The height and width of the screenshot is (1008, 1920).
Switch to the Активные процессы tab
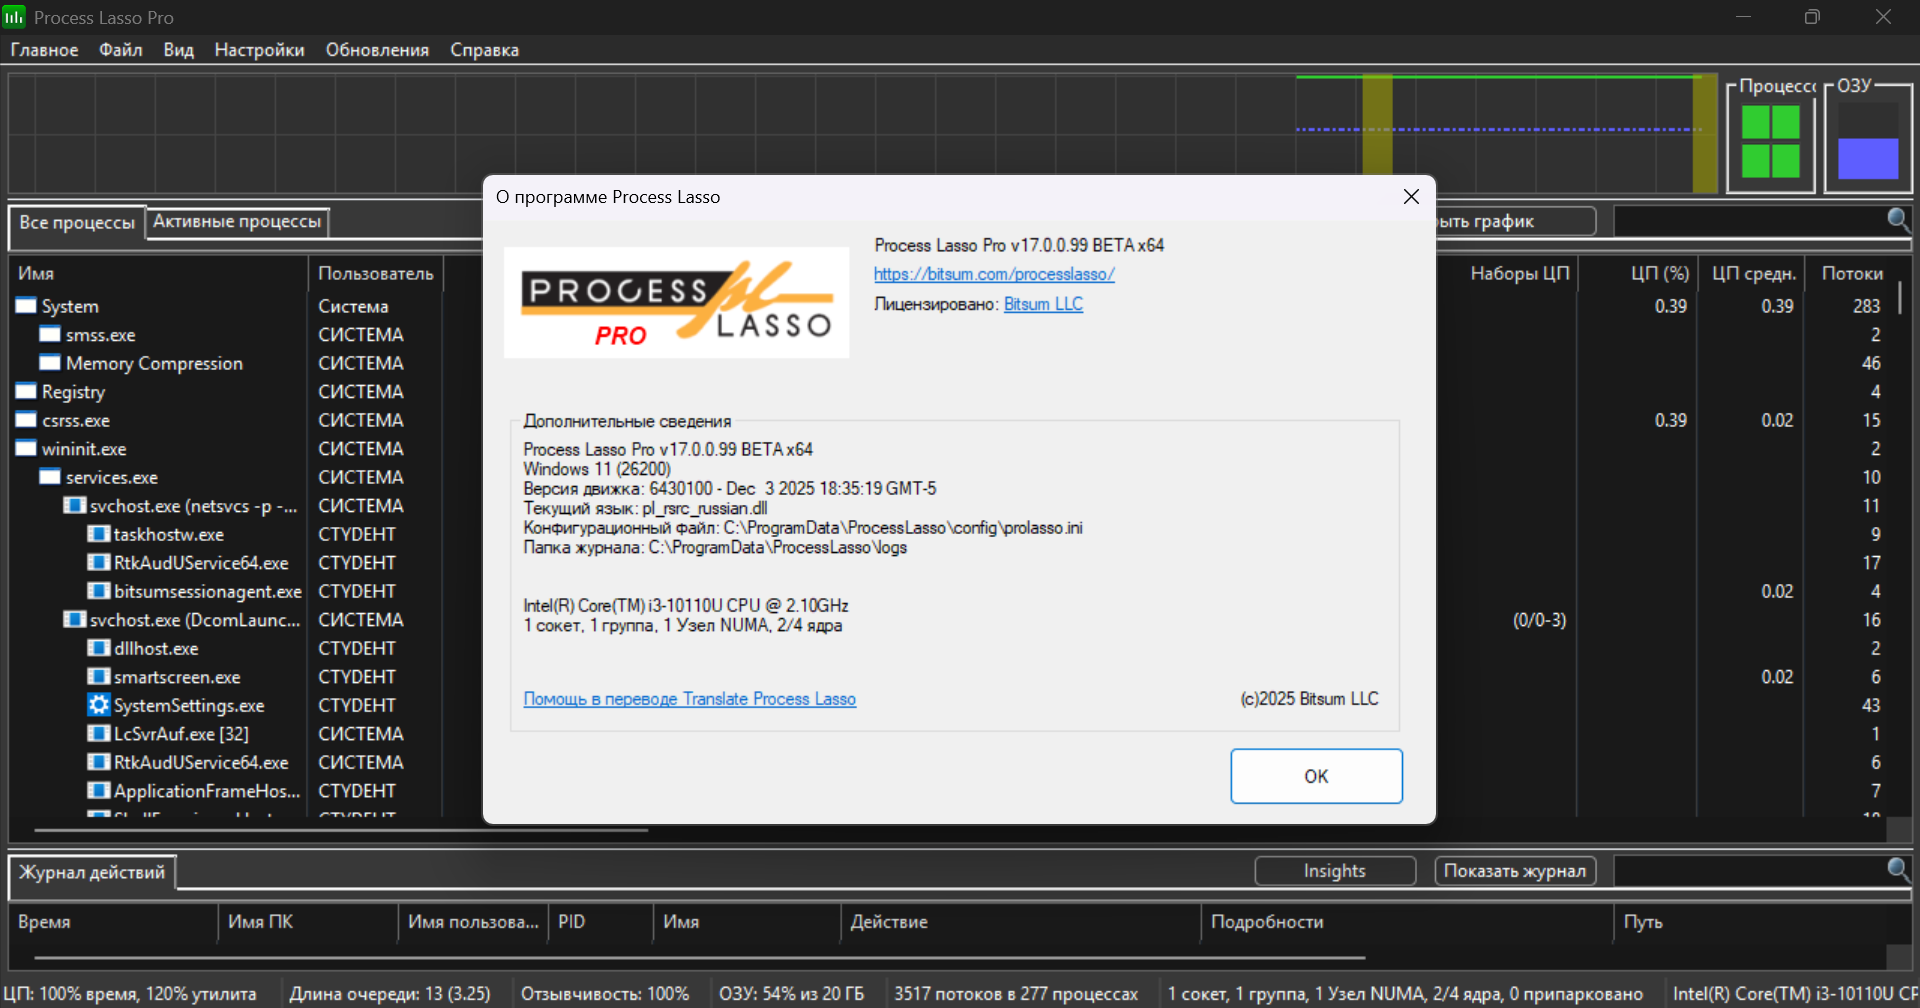[x=237, y=221]
